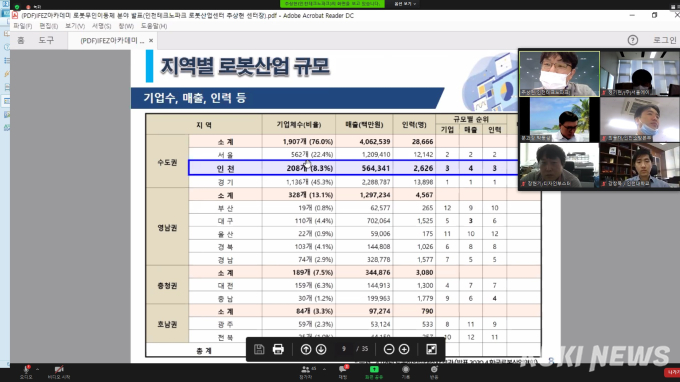Click the fit-page view icon in floating toolbar
Screen dimensions: 680x382
pyautogui.click(x=431, y=349)
